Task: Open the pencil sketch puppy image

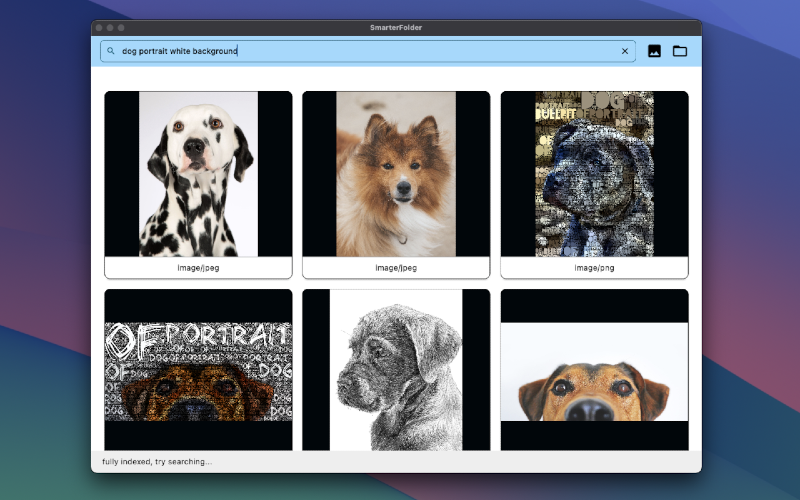Action: (x=396, y=370)
